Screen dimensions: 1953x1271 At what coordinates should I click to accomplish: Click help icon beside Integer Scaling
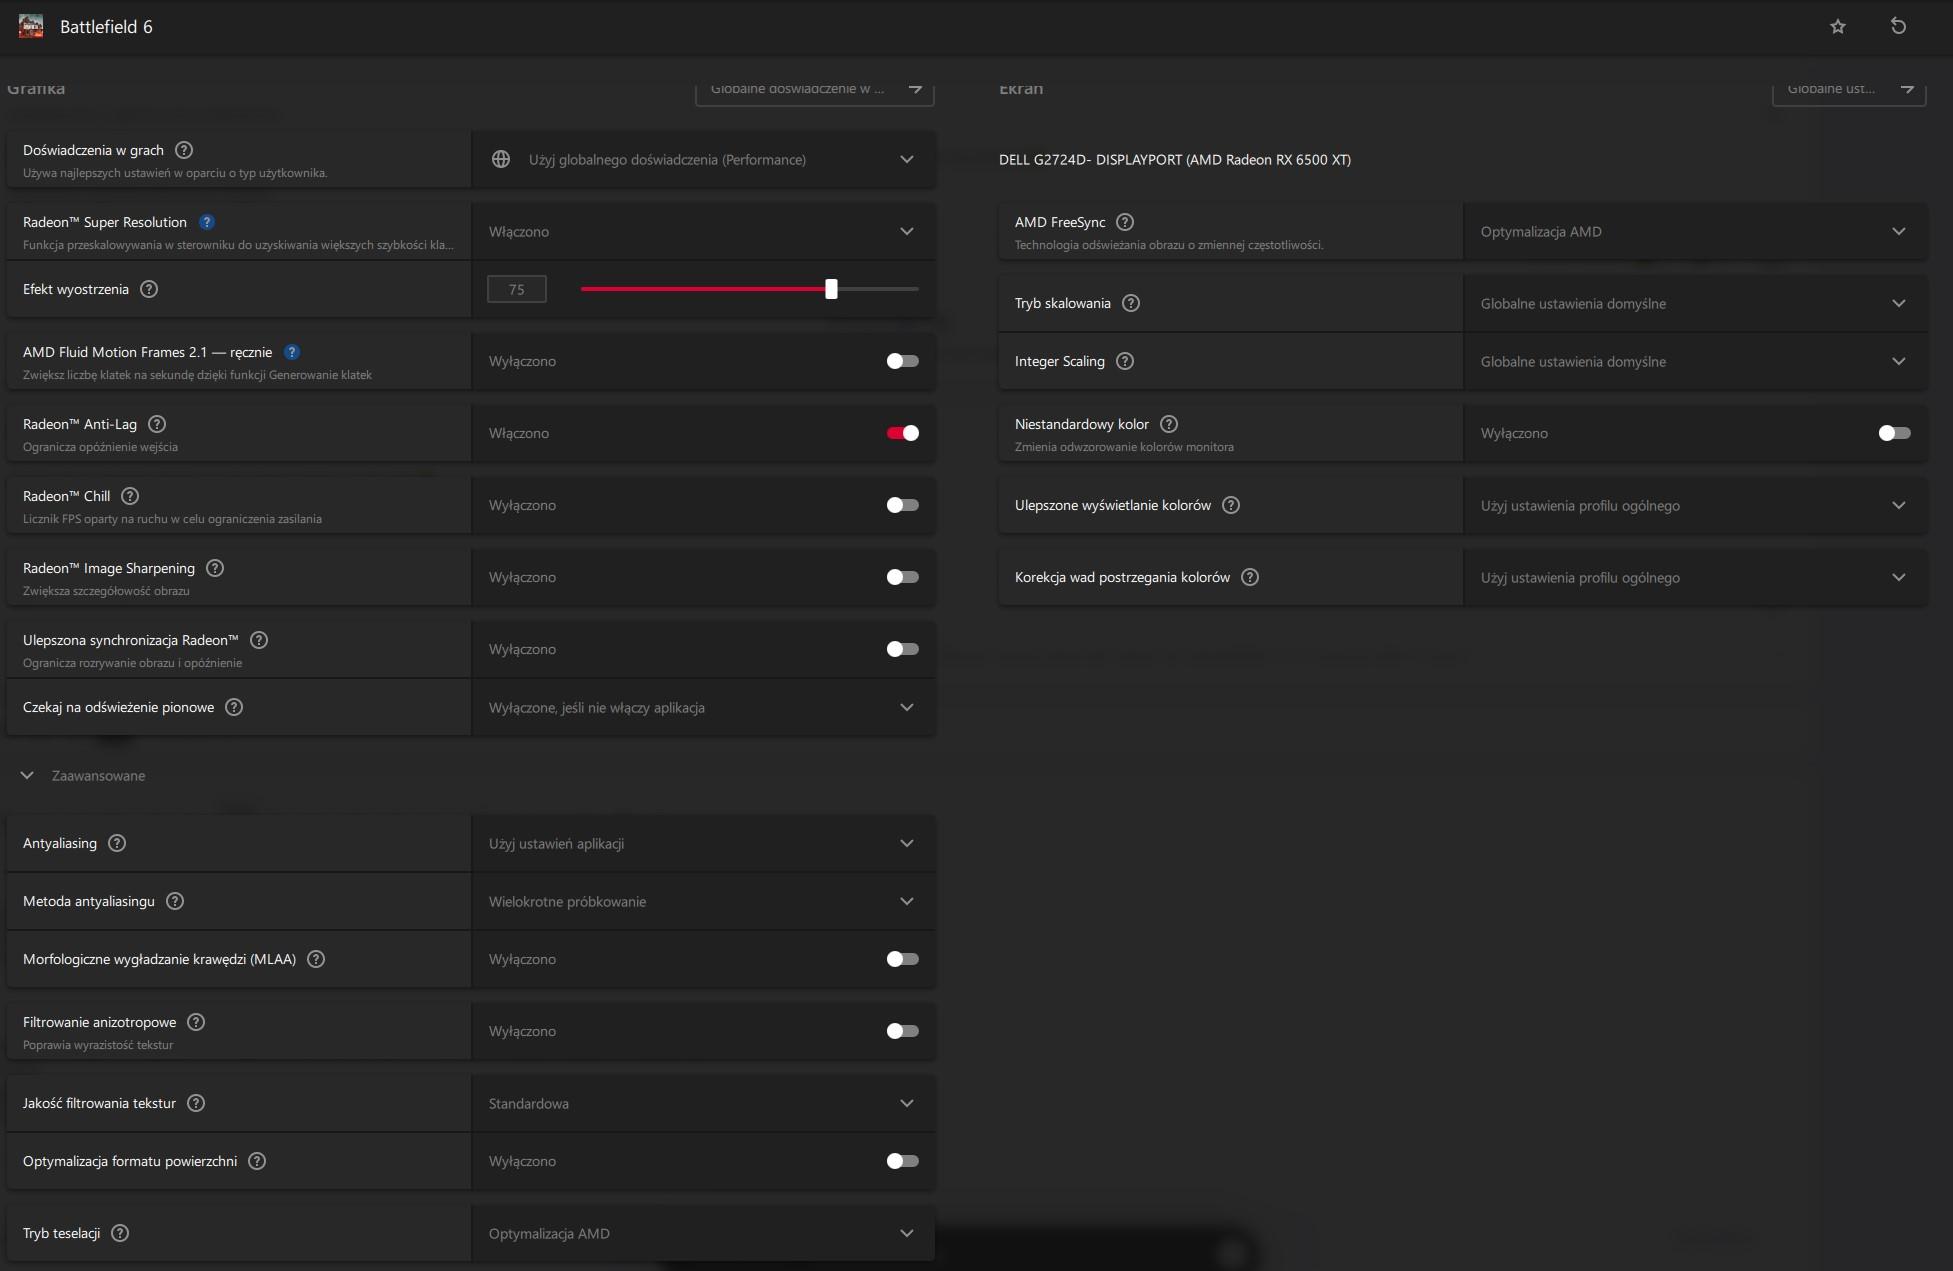[1125, 361]
